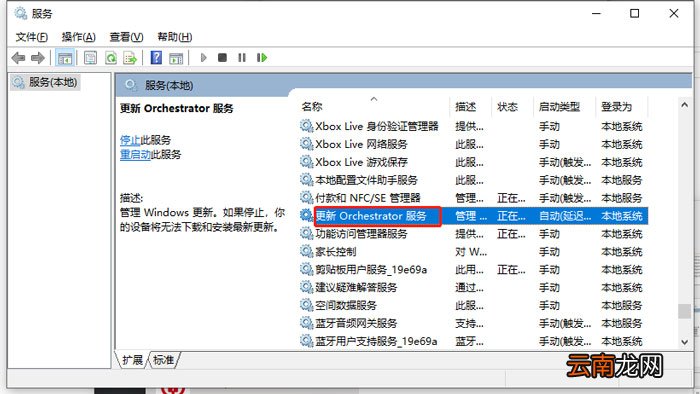This screenshot has width=700, height=394.
Task: Select the 本地配置文件助手服务 service name
Action: click(x=366, y=180)
